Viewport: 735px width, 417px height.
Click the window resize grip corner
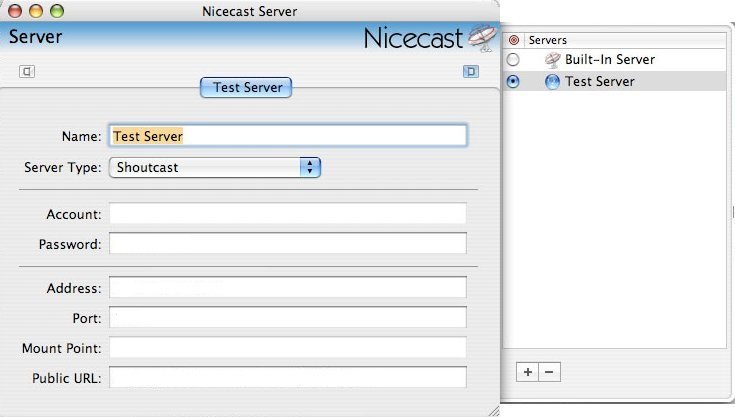494,411
